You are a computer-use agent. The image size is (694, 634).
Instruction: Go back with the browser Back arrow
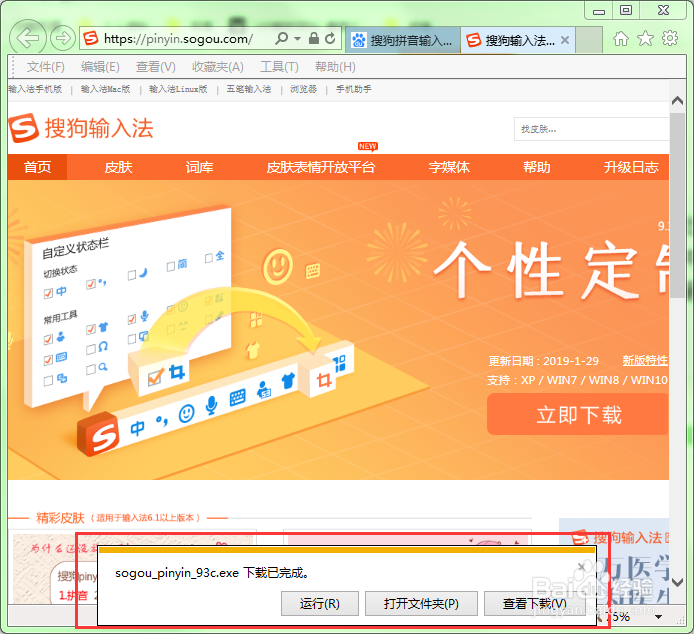point(27,38)
